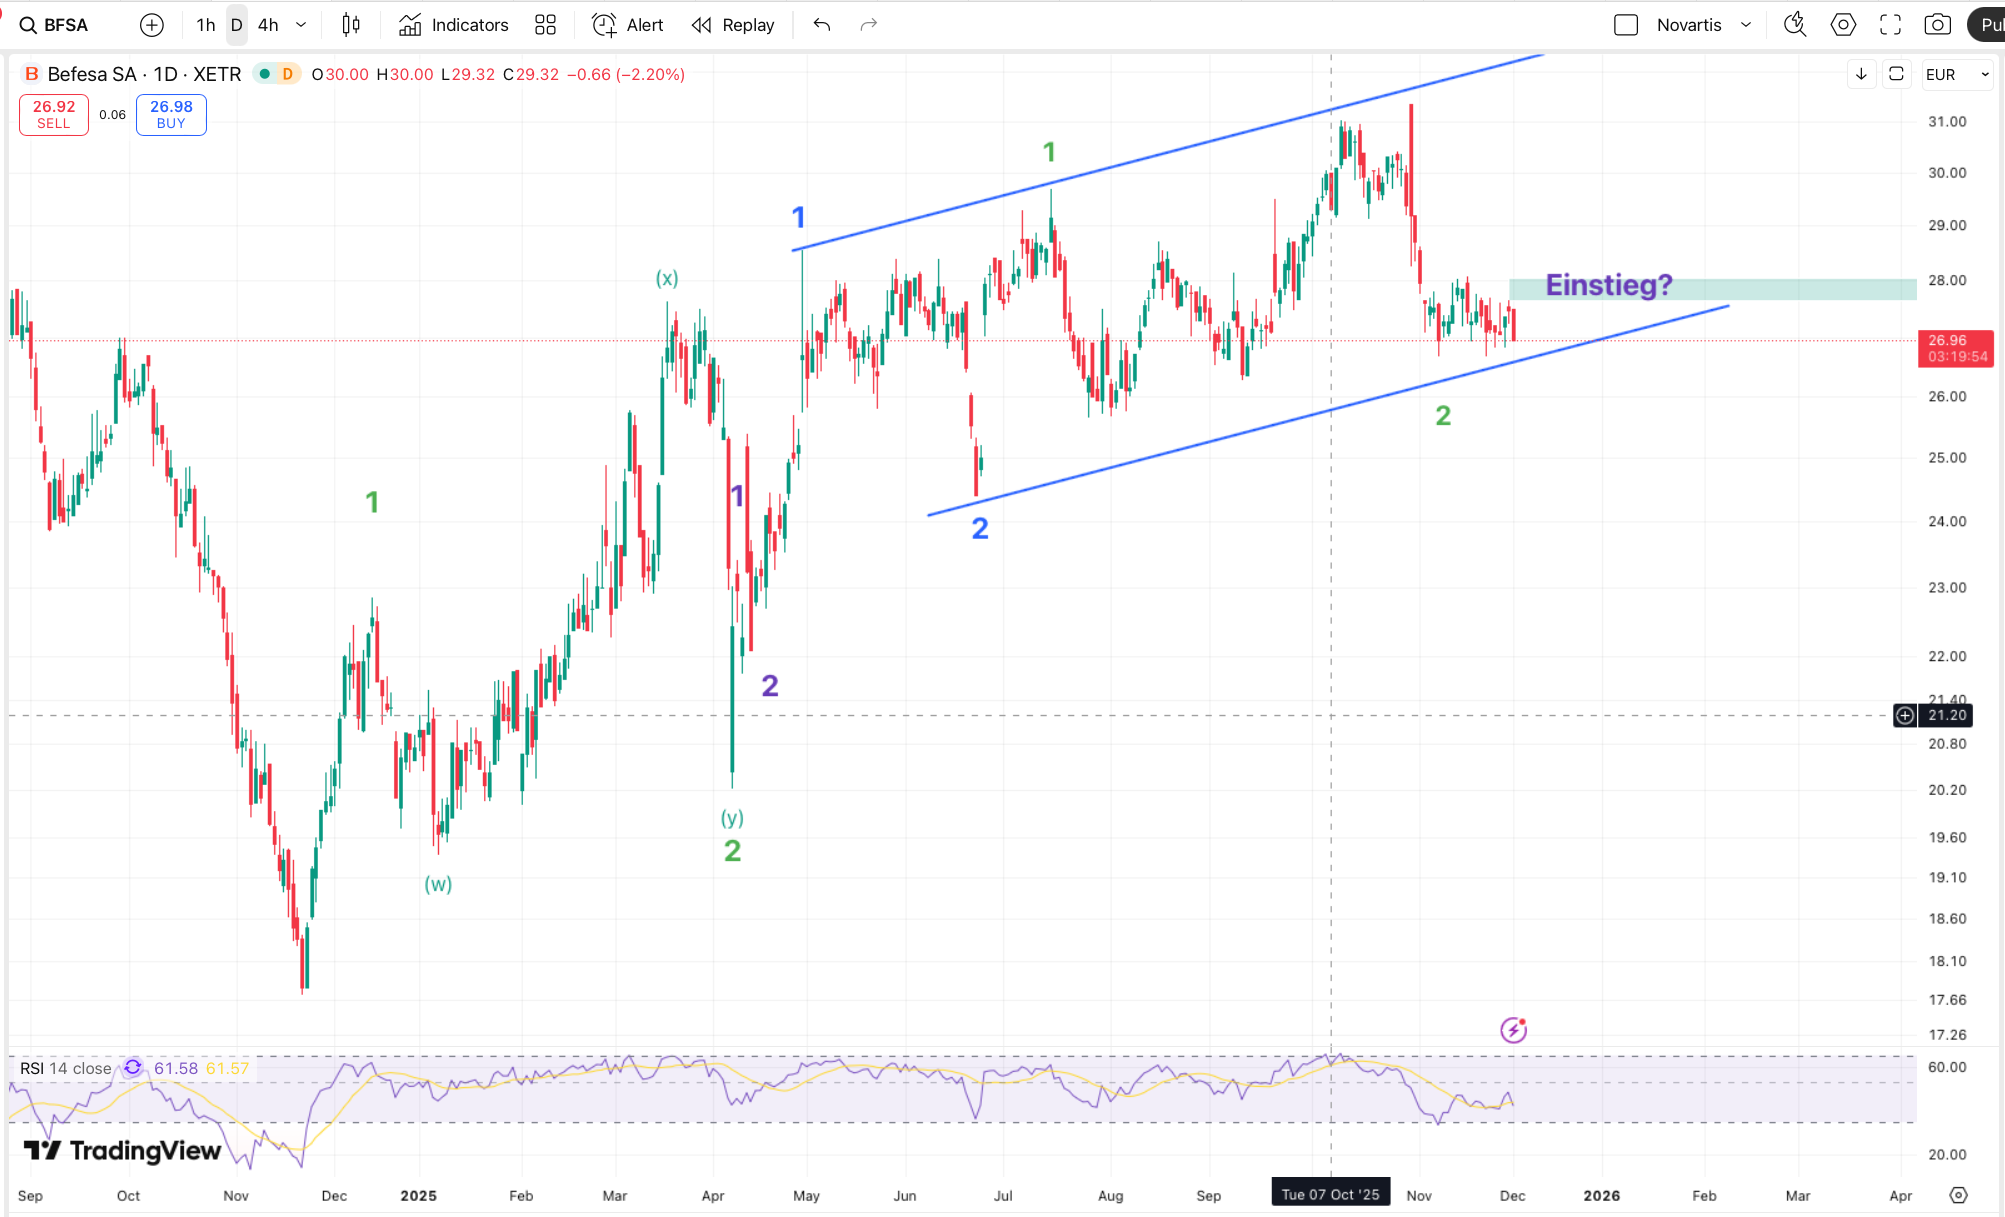Image resolution: width=2005 pixels, height=1217 pixels.
Task: Switch to the 4h timeframe
Action: pos(268,25)
